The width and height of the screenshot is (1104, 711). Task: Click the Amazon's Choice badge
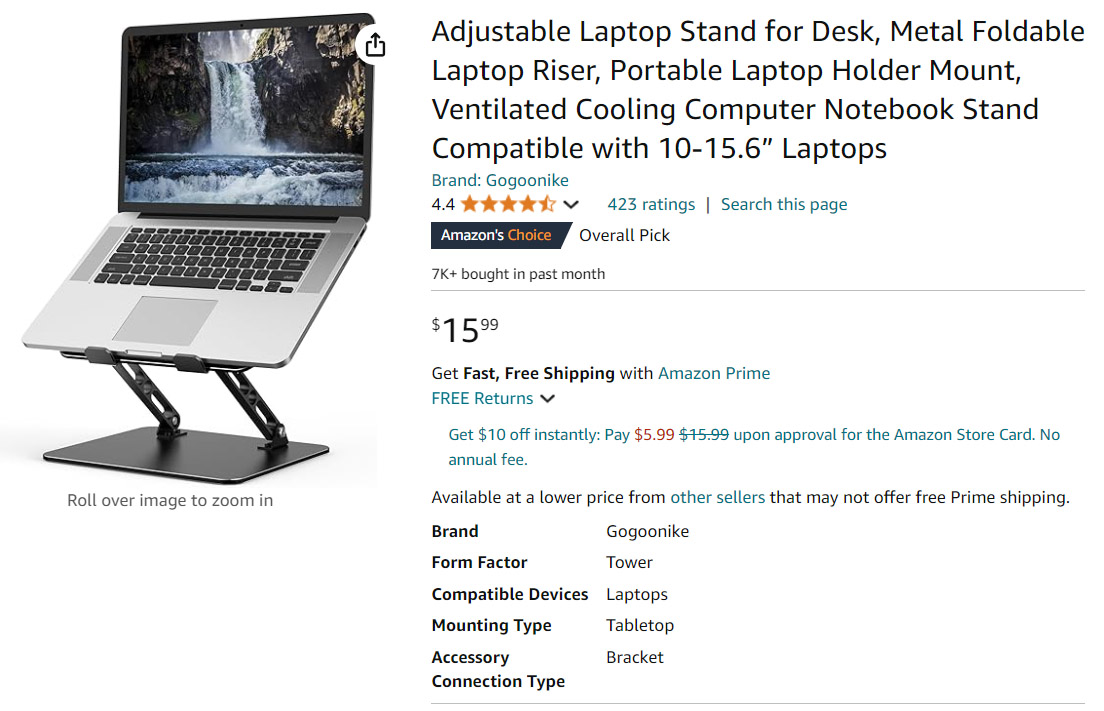click(x=501, y=235)
